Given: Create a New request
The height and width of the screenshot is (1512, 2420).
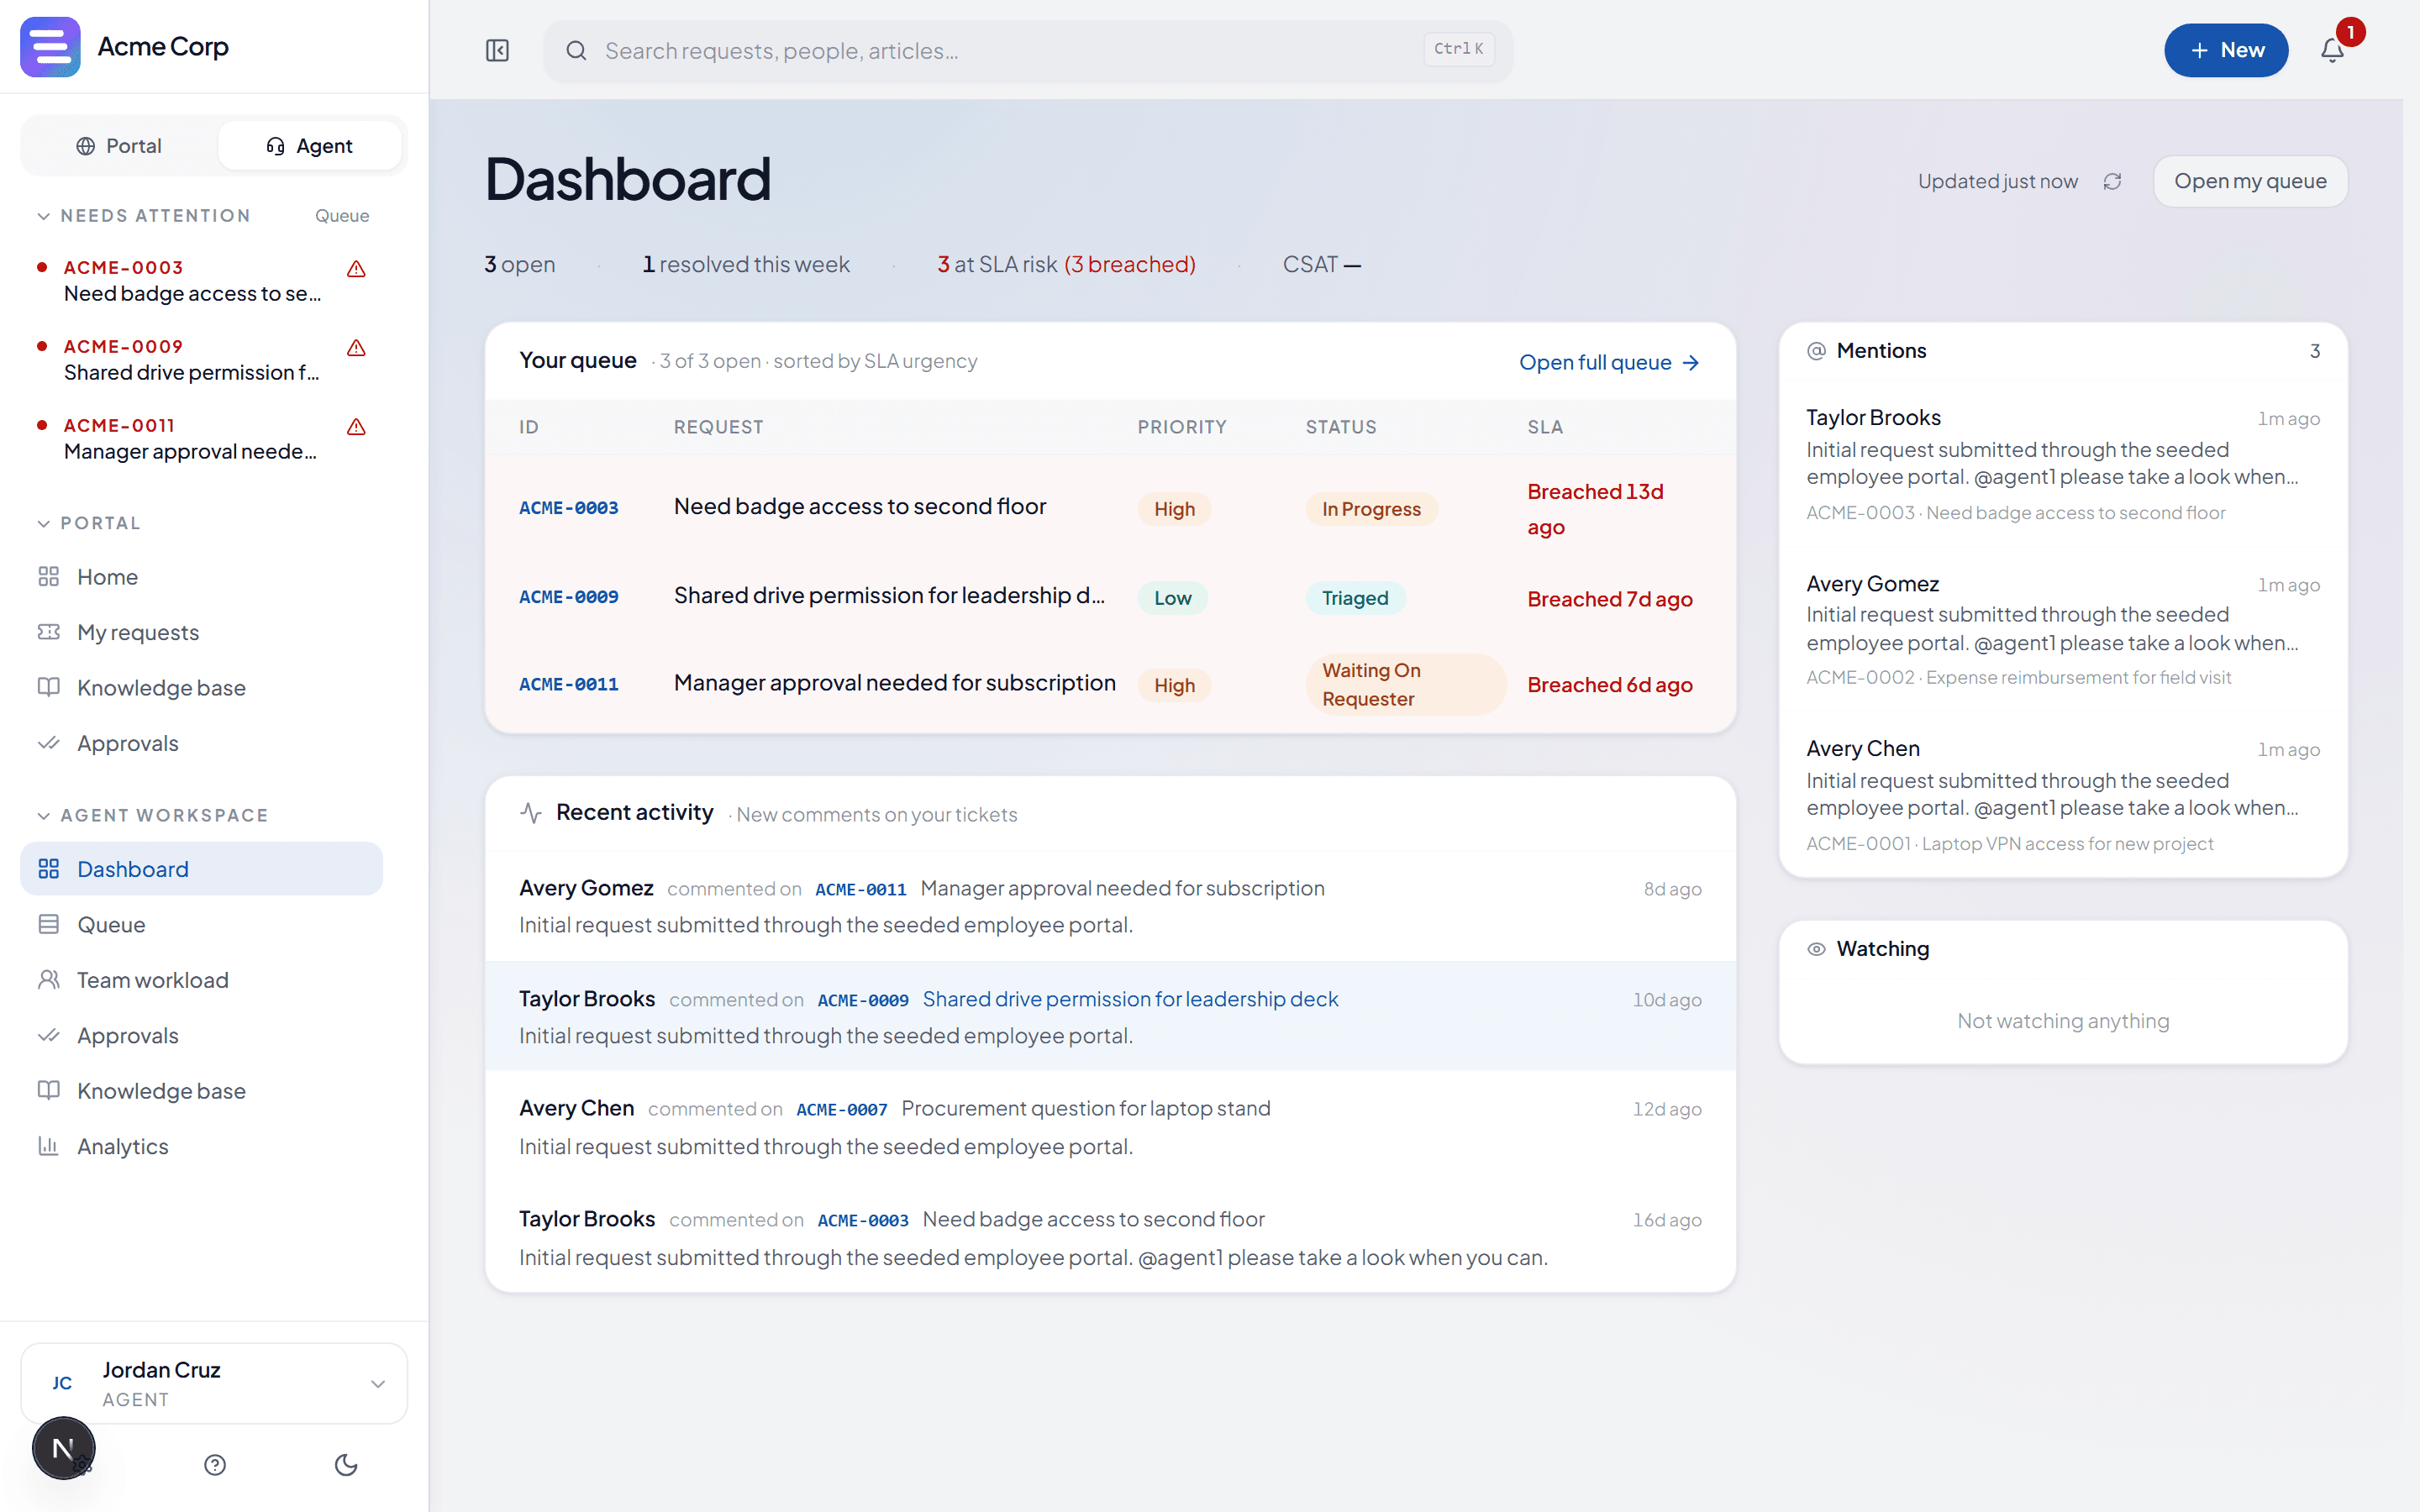Looking at the screenshot, I should (2226, 50).
